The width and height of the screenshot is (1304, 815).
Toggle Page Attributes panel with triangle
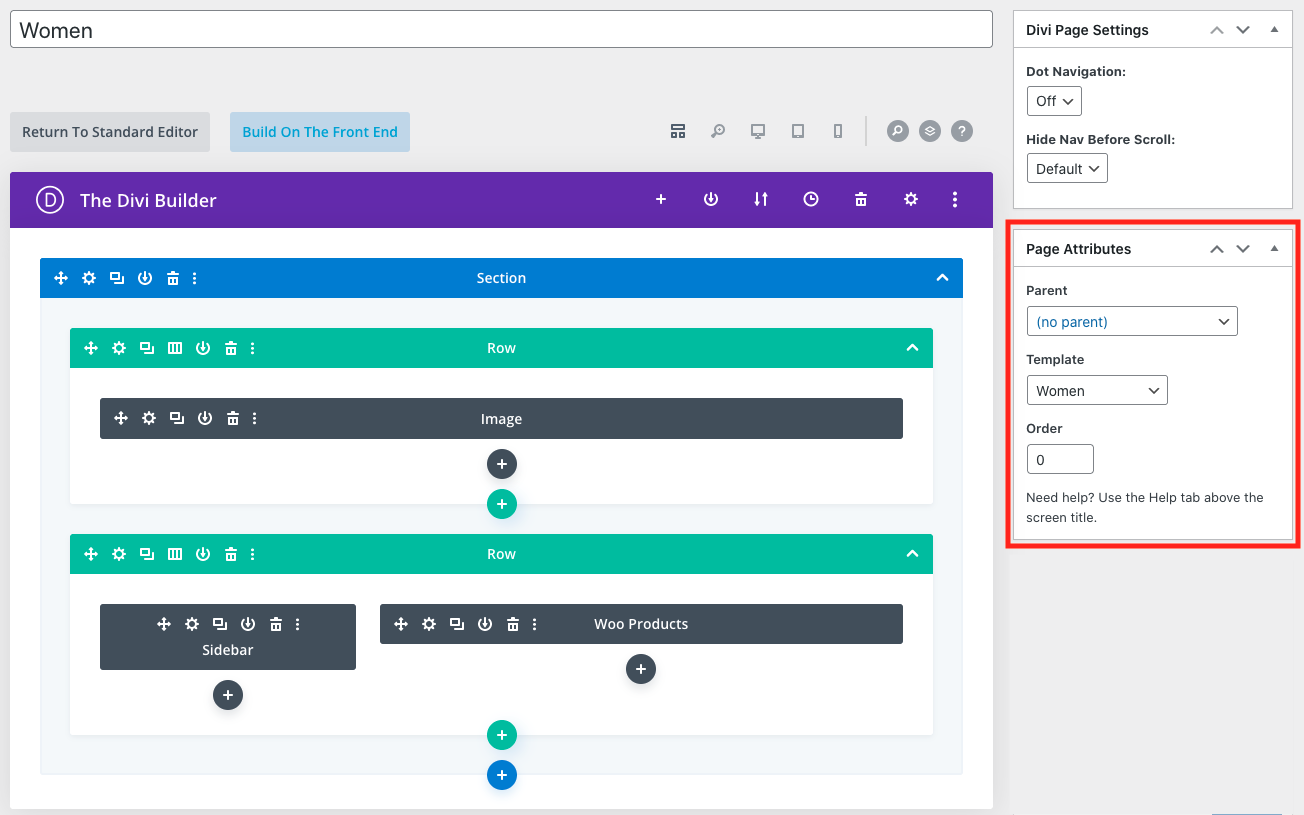(1274, 248)
